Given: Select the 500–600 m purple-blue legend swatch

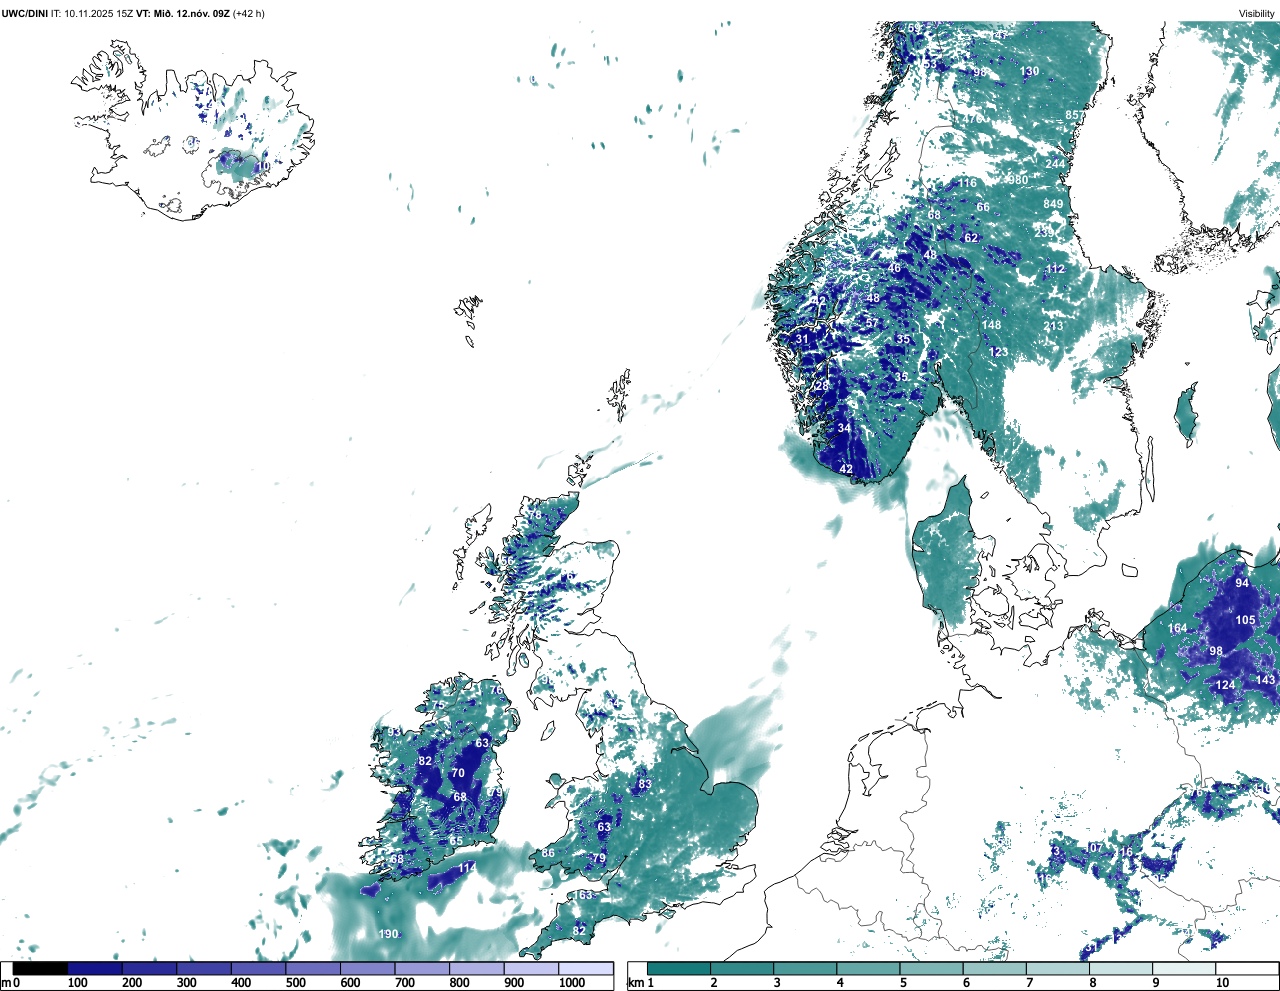Looking at the screenshot, I should click(313, 969).
